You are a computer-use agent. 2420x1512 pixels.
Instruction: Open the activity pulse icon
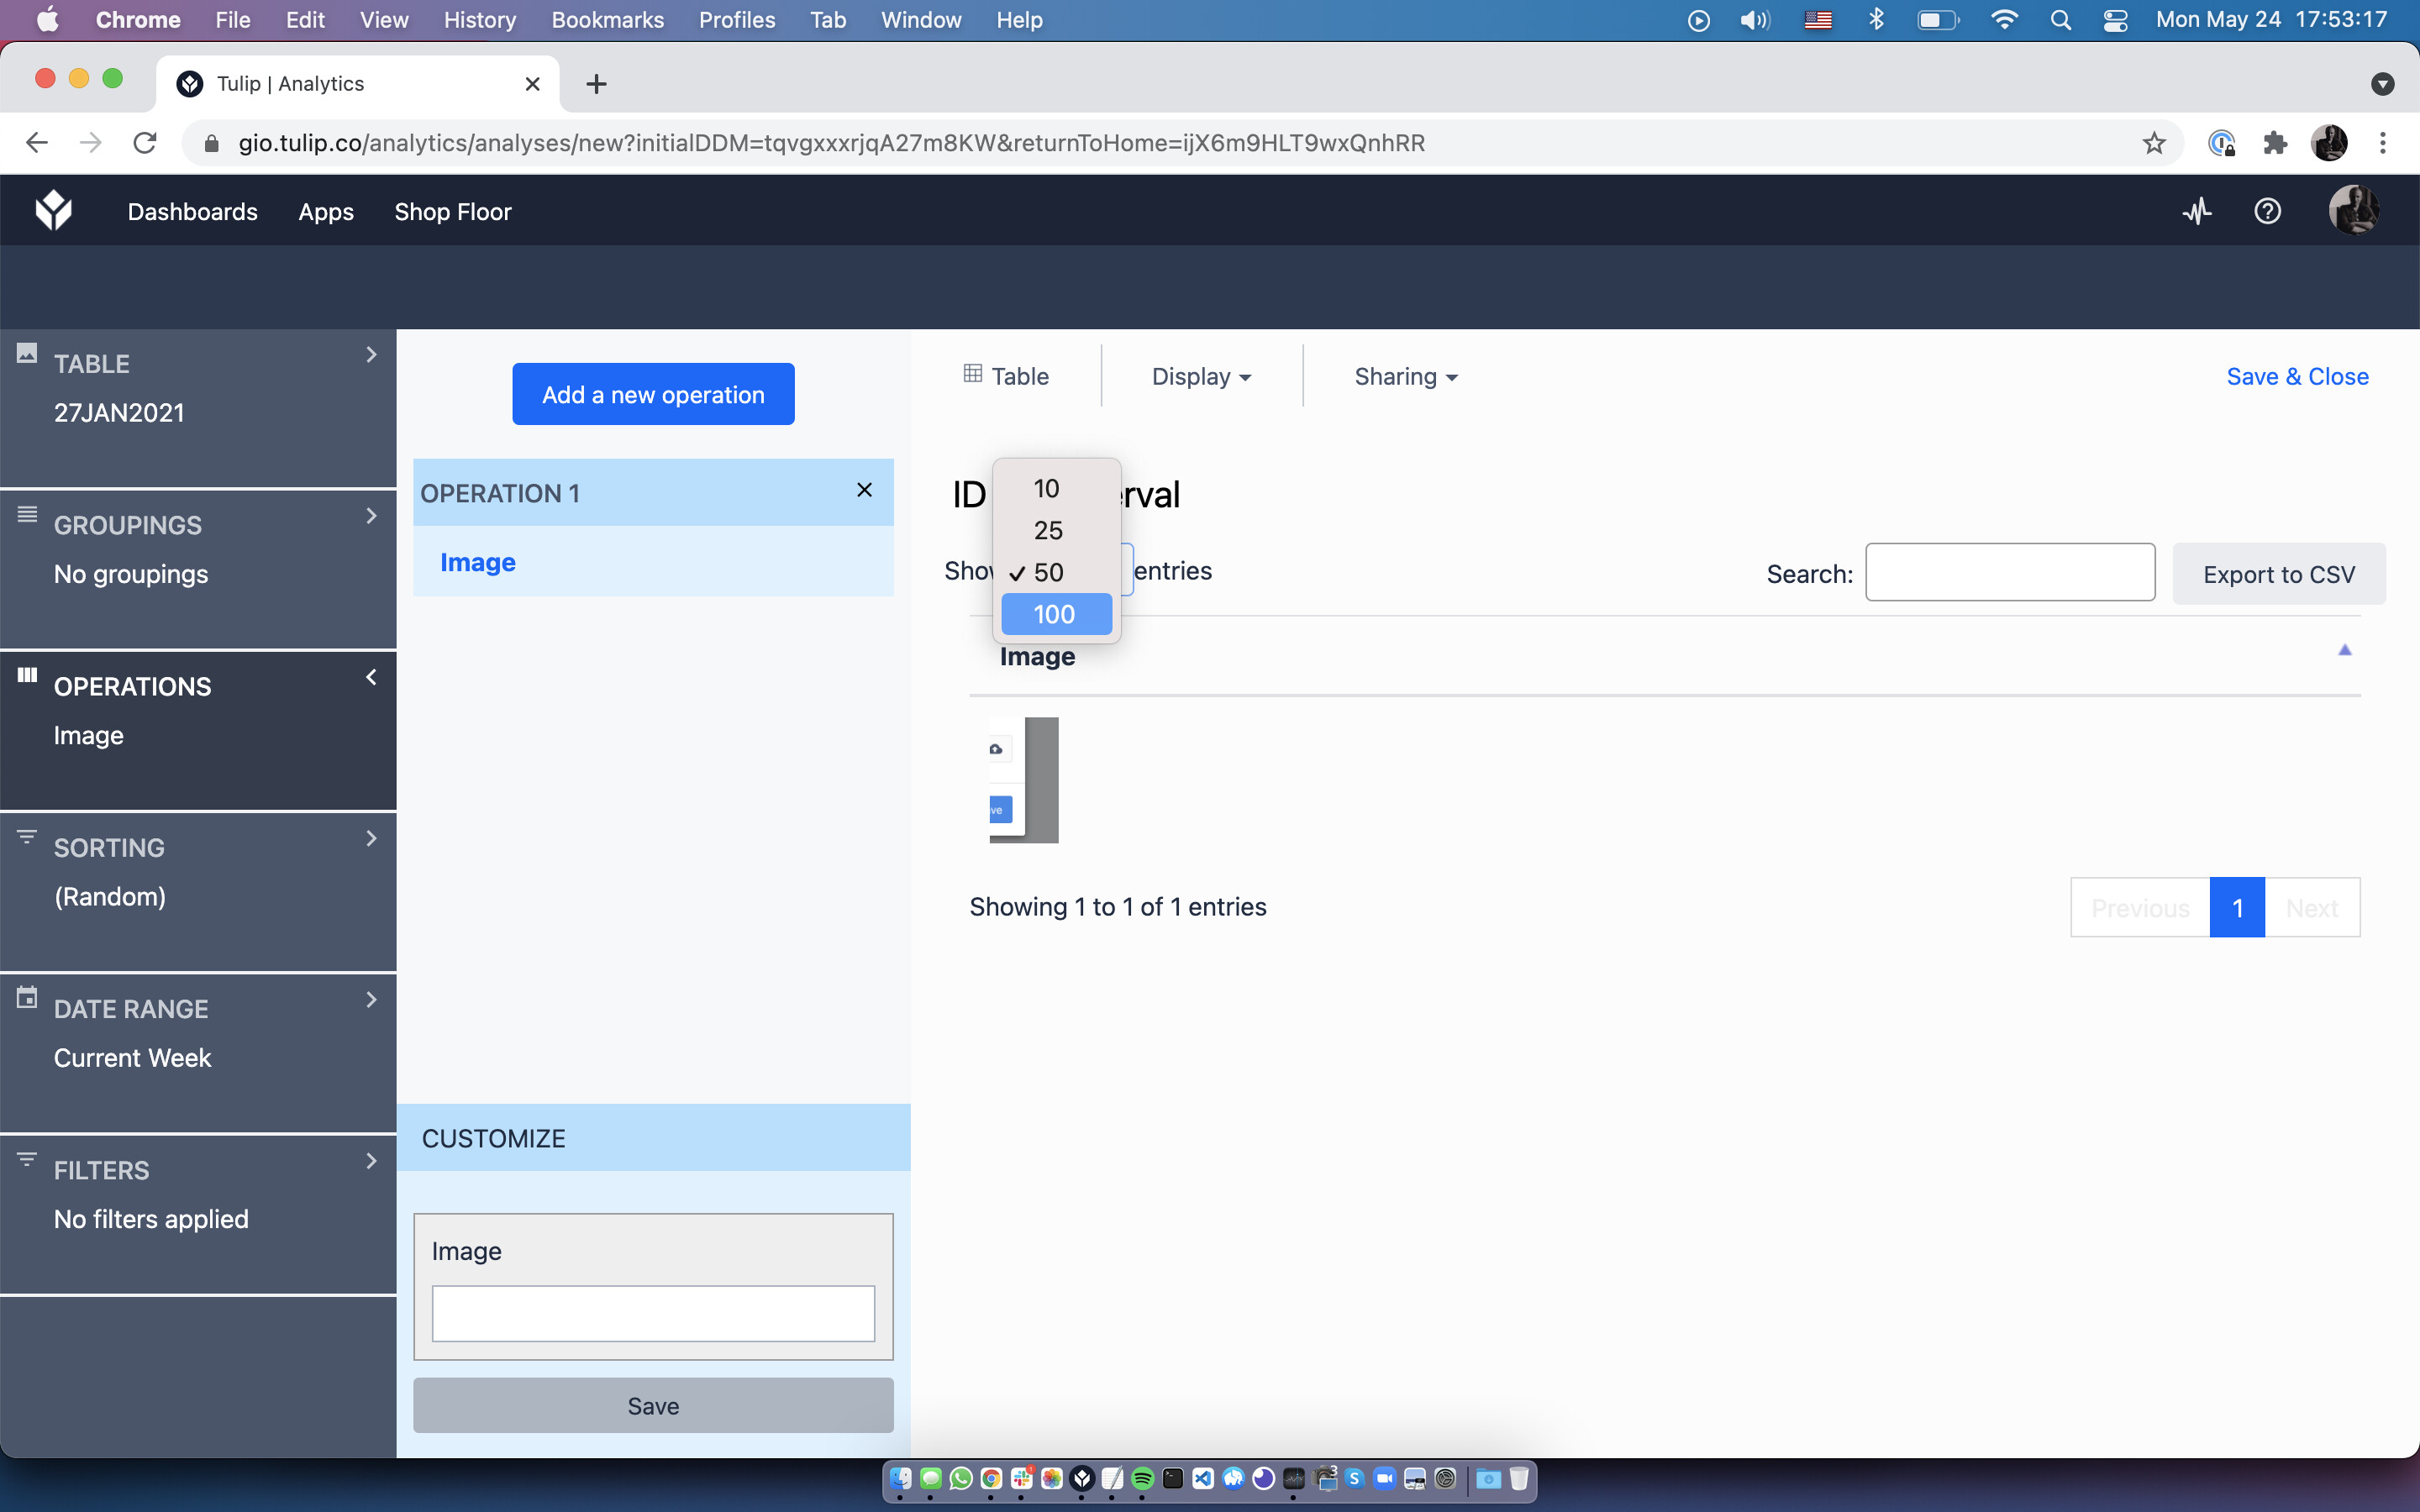point(2197,211)
